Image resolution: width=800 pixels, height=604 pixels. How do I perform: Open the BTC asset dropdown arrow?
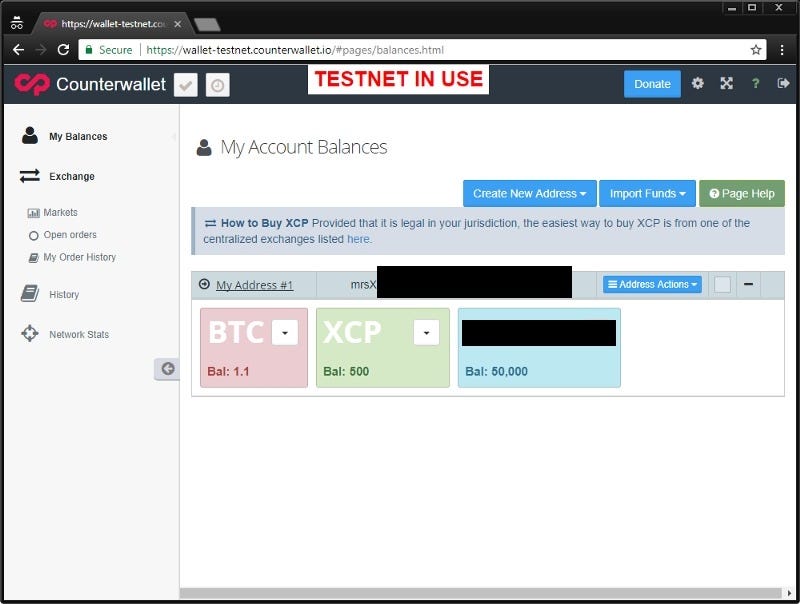(285, 333)
